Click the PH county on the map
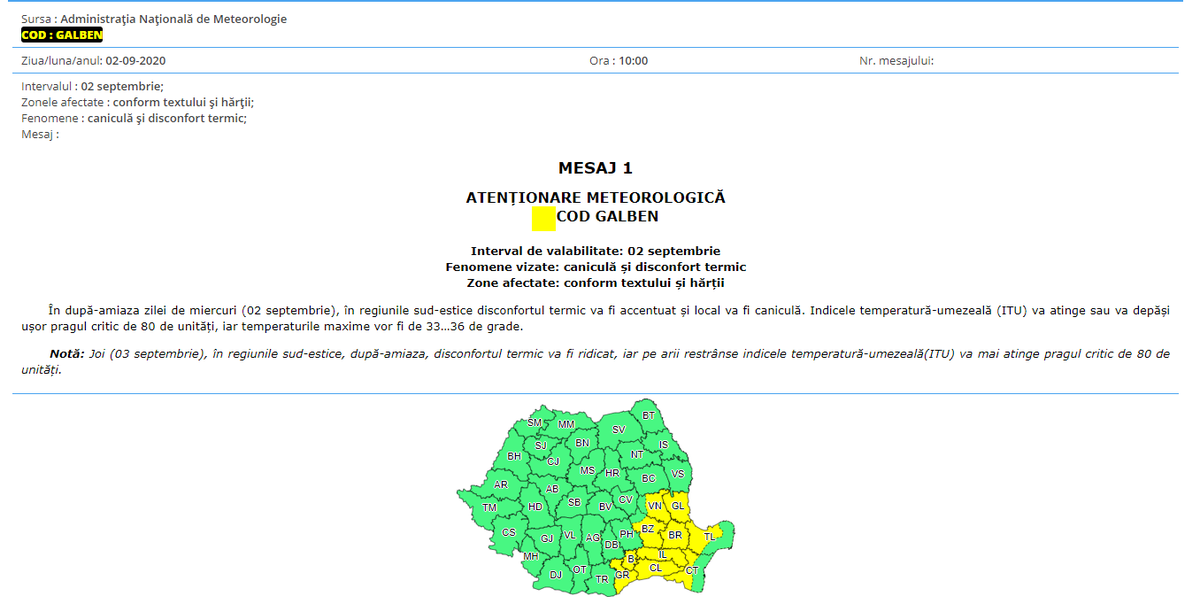Screen dimensions: 1200x604 [x=626, y=535]
